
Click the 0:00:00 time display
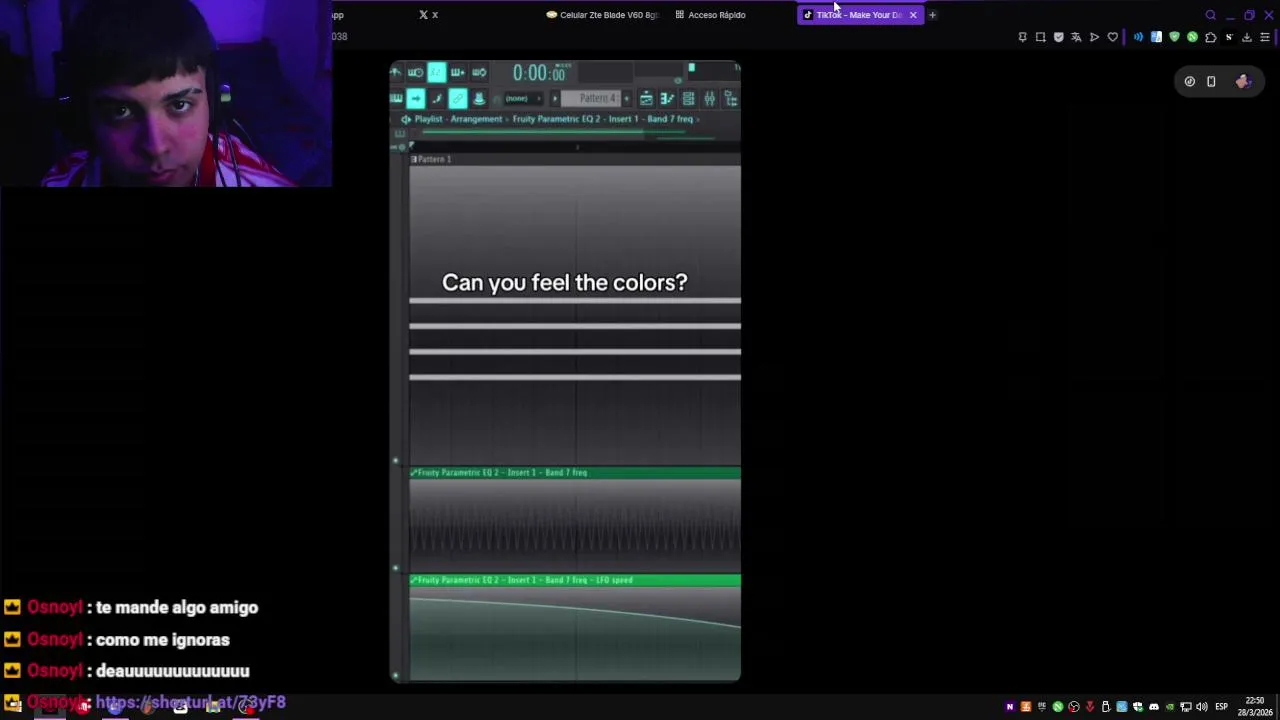(x=539, y=72)
